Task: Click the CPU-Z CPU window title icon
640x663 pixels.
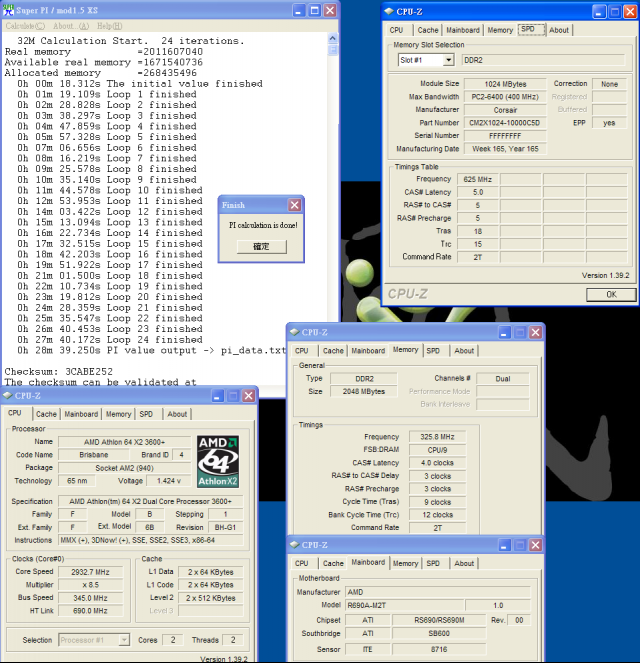Action: coord(7,396)
